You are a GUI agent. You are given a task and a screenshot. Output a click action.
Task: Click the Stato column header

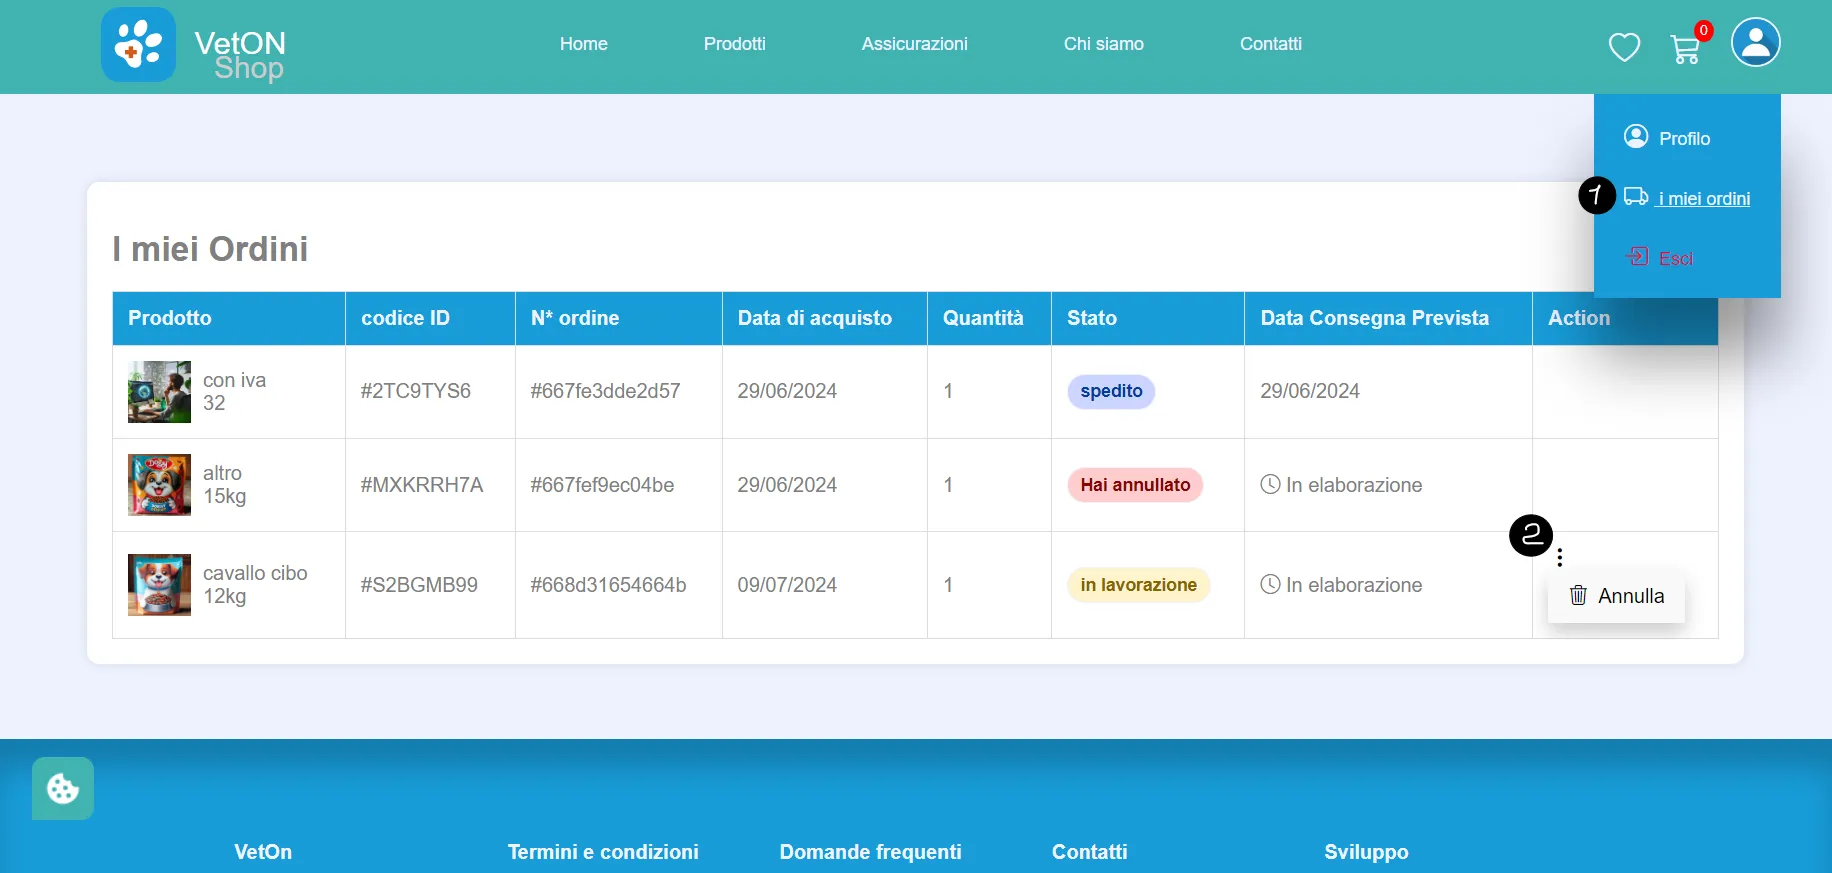click(x=1148, y=318)
